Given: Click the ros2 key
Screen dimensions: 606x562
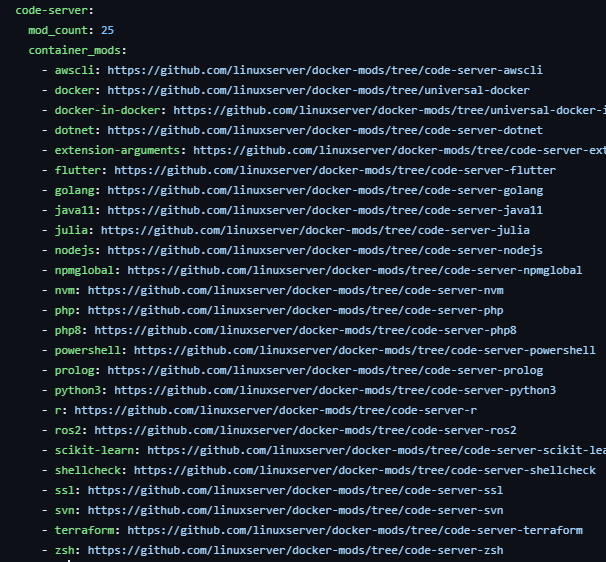Looking at the screenshot, I should click(x=68, y=431).
